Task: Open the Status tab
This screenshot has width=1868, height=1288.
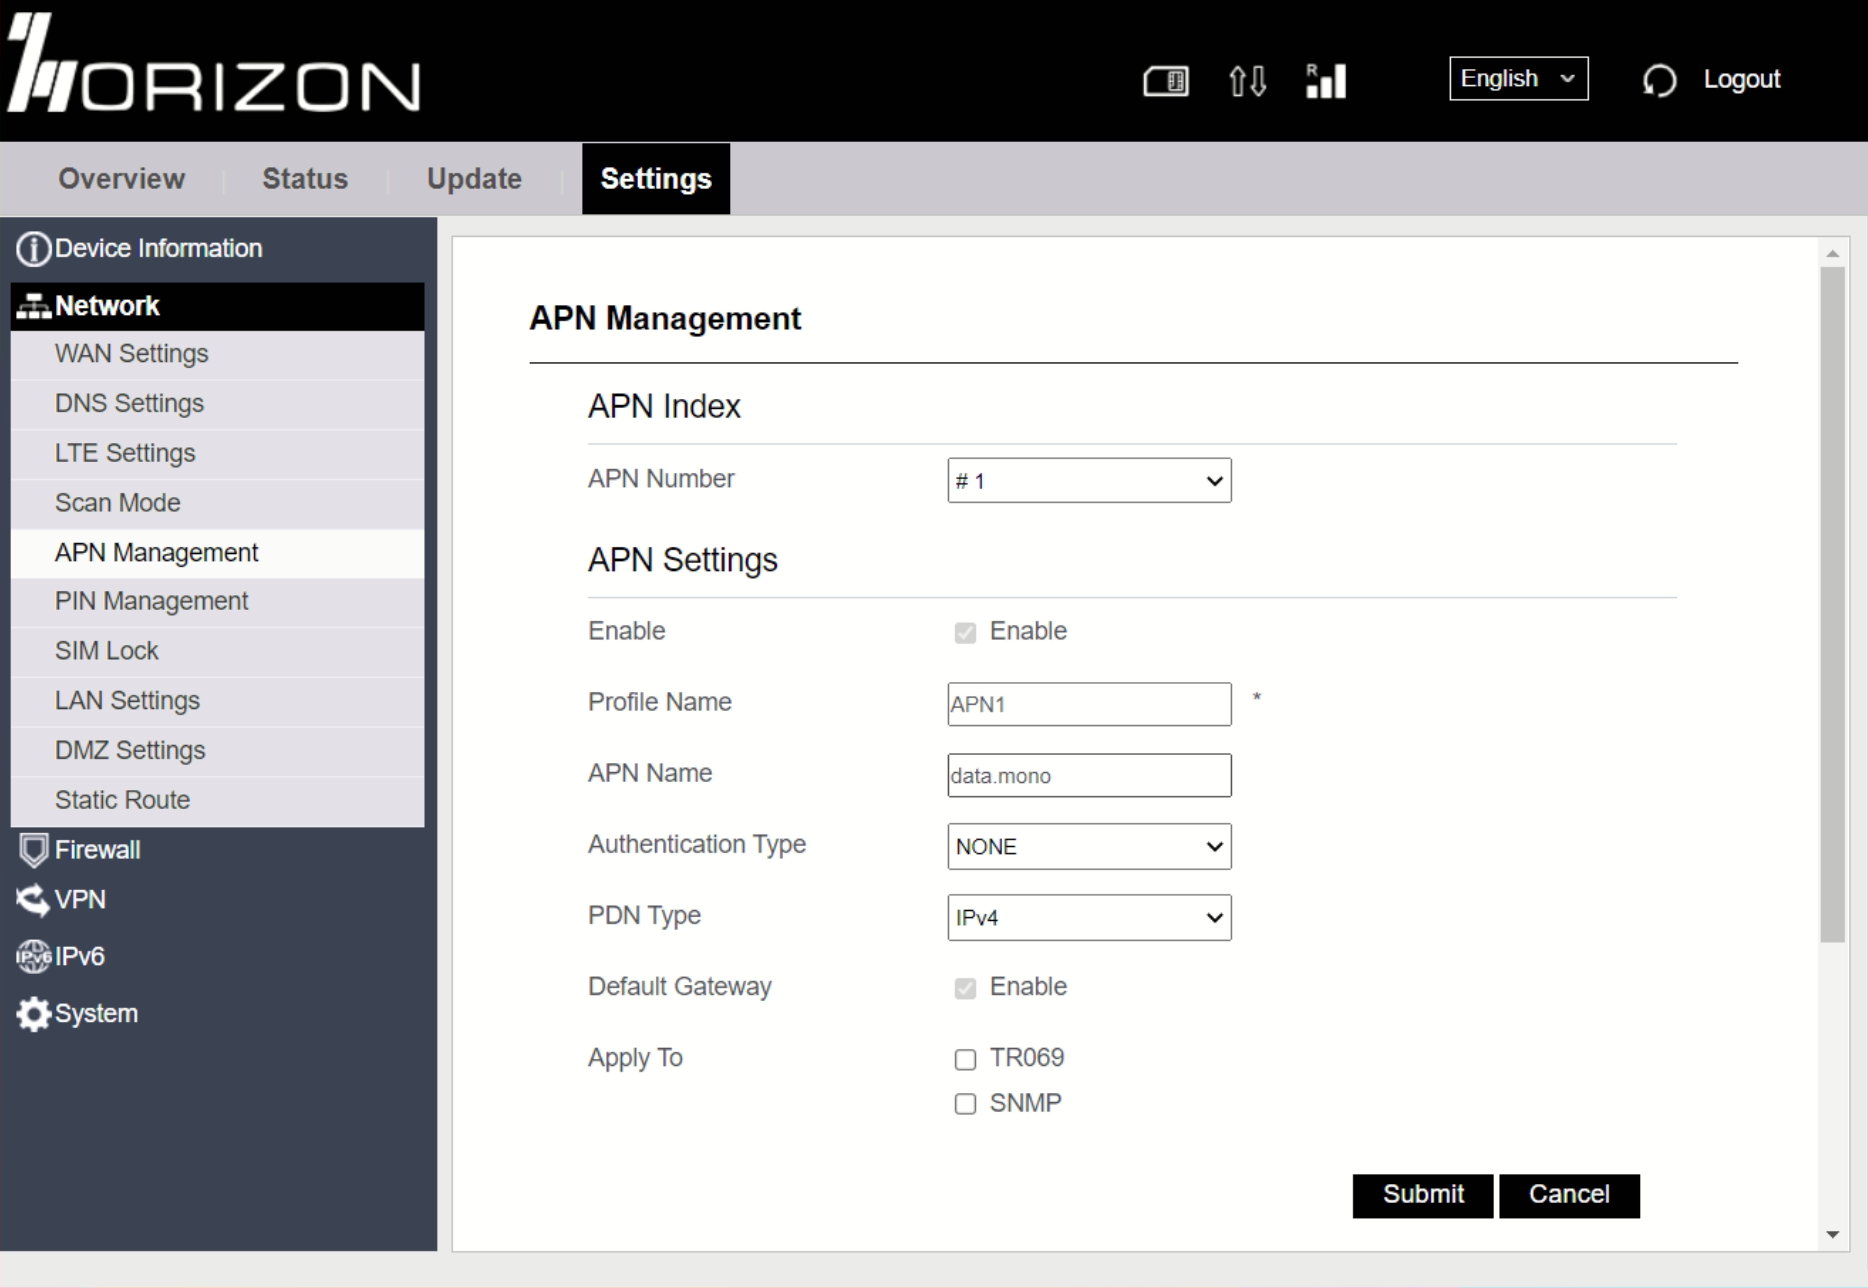Action: [x=305, y=179]
